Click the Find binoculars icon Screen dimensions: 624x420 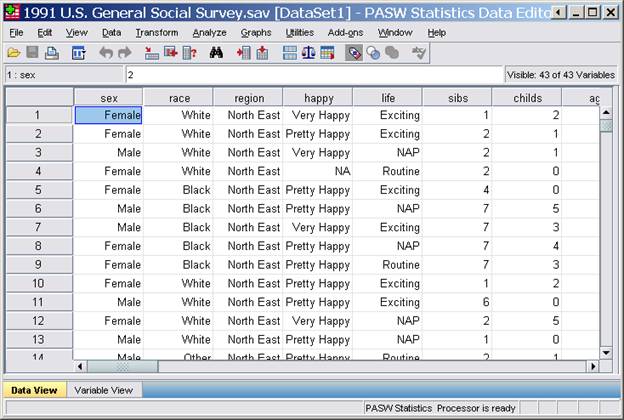point(216,53)
